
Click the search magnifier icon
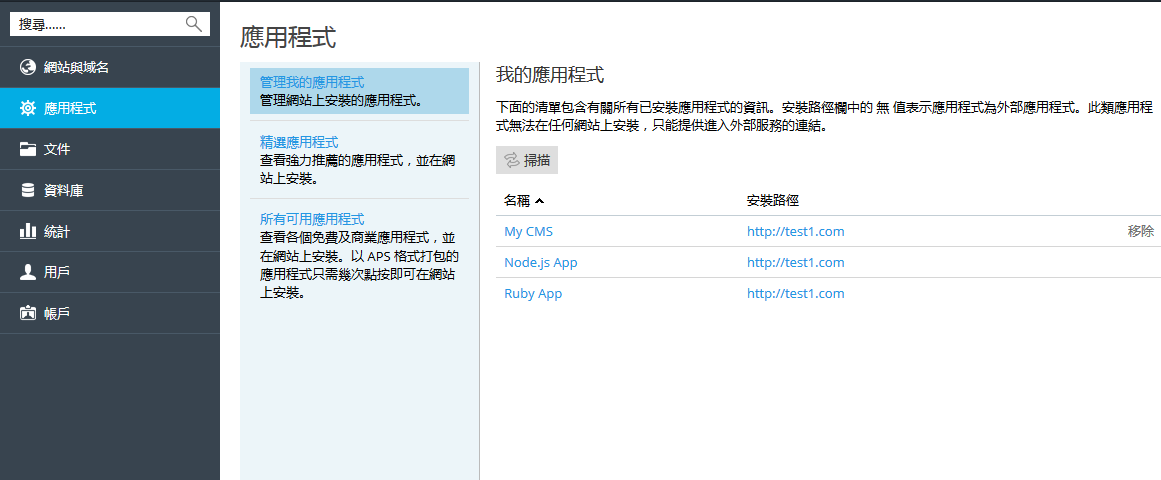(x=194, y=24)
